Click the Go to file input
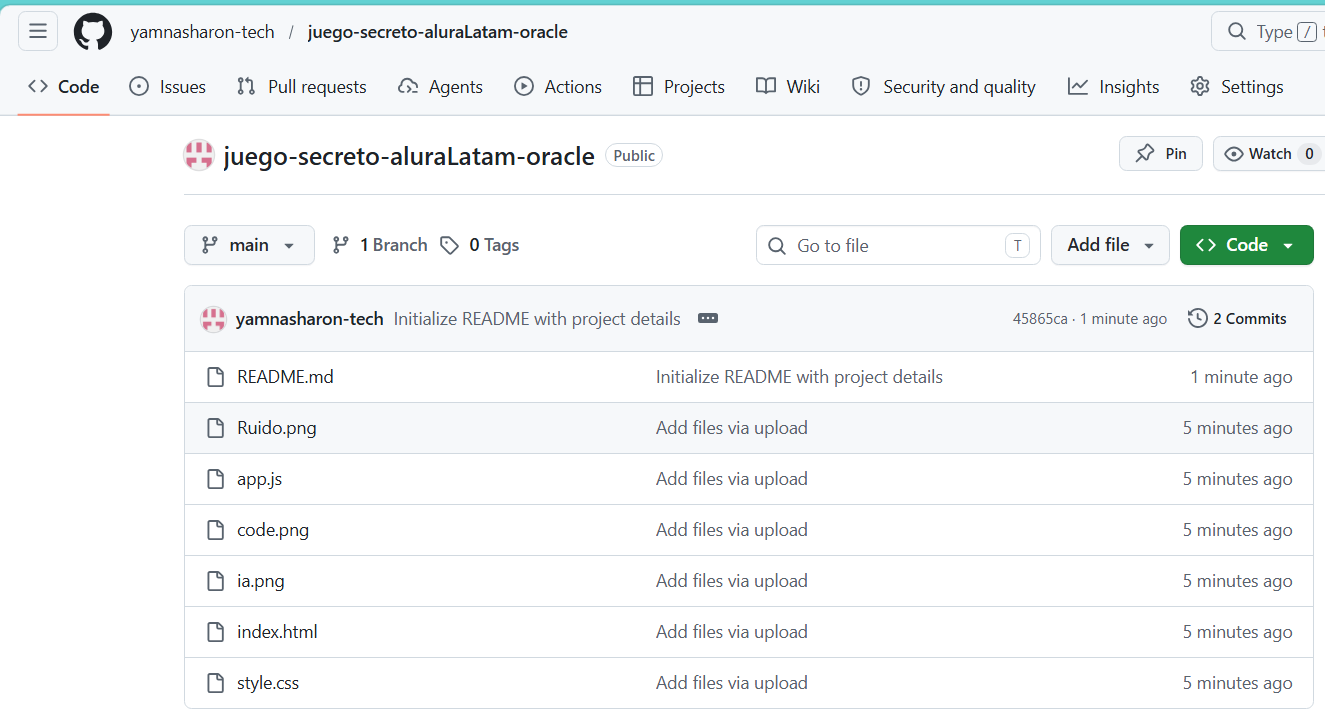The height and width of the screenshot is (726, 1325). (x=898, y=245)
